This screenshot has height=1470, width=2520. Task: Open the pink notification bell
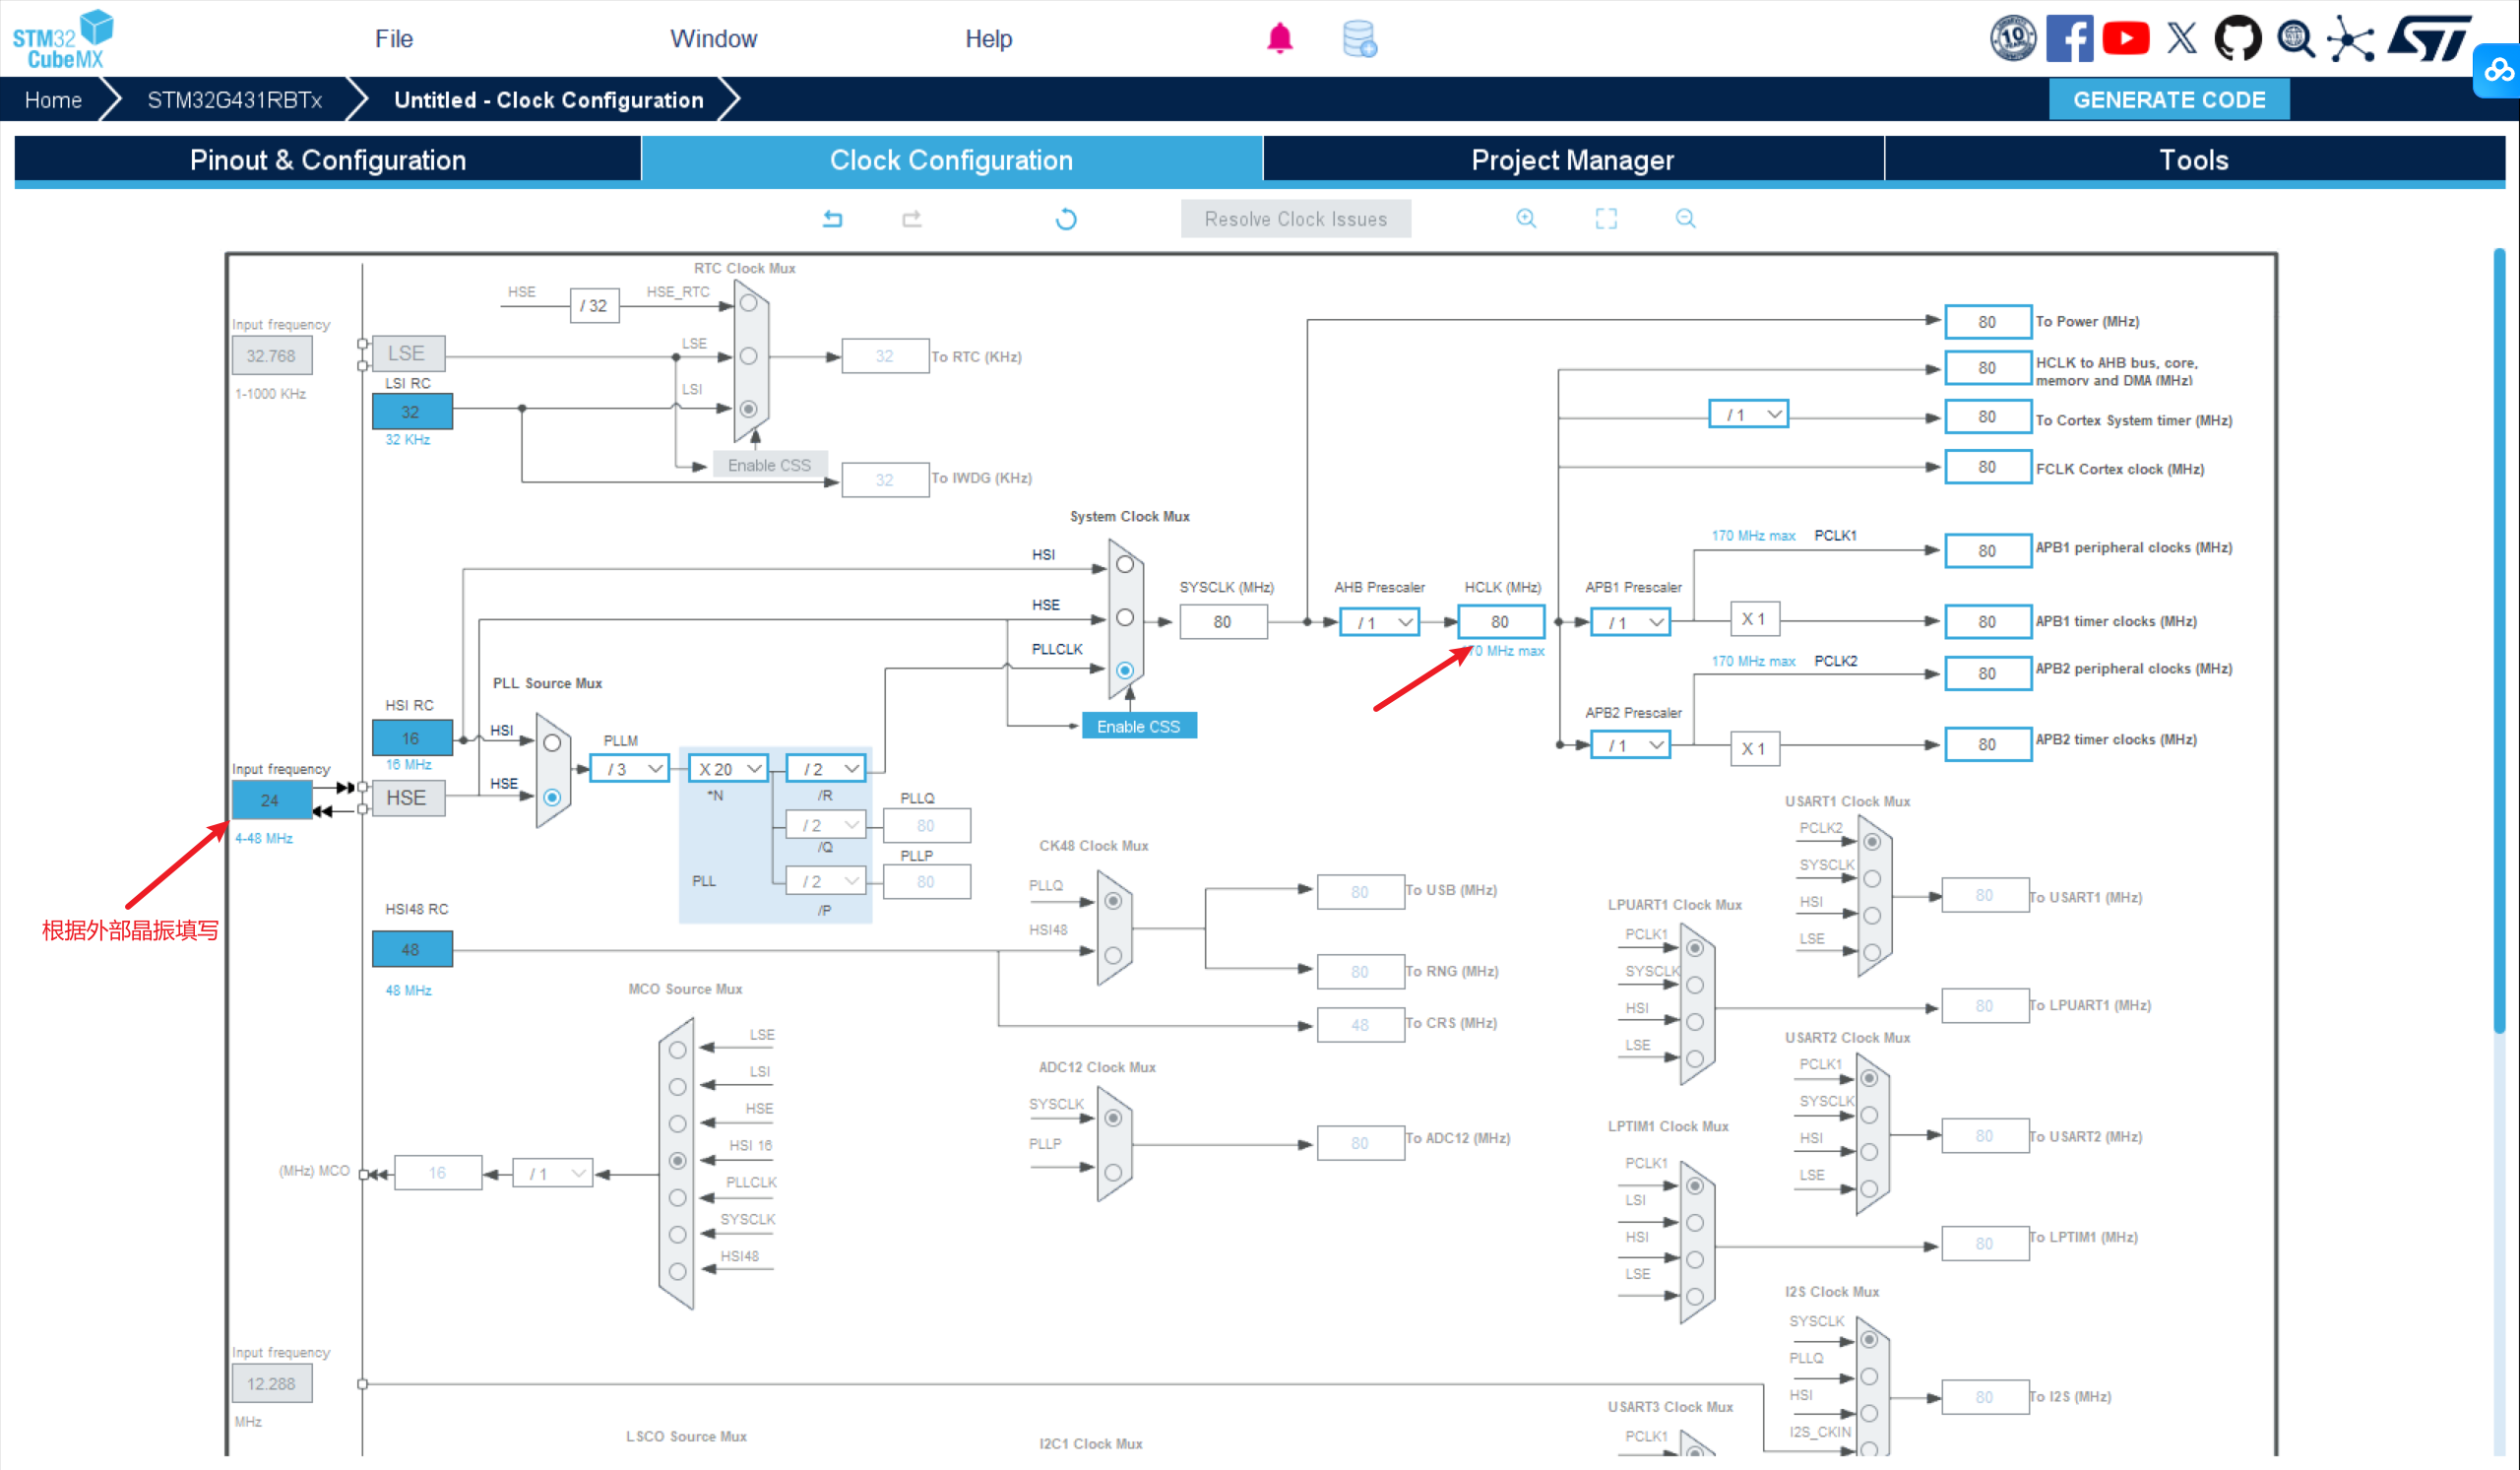pyautogui.click(x=1279, y=38)
